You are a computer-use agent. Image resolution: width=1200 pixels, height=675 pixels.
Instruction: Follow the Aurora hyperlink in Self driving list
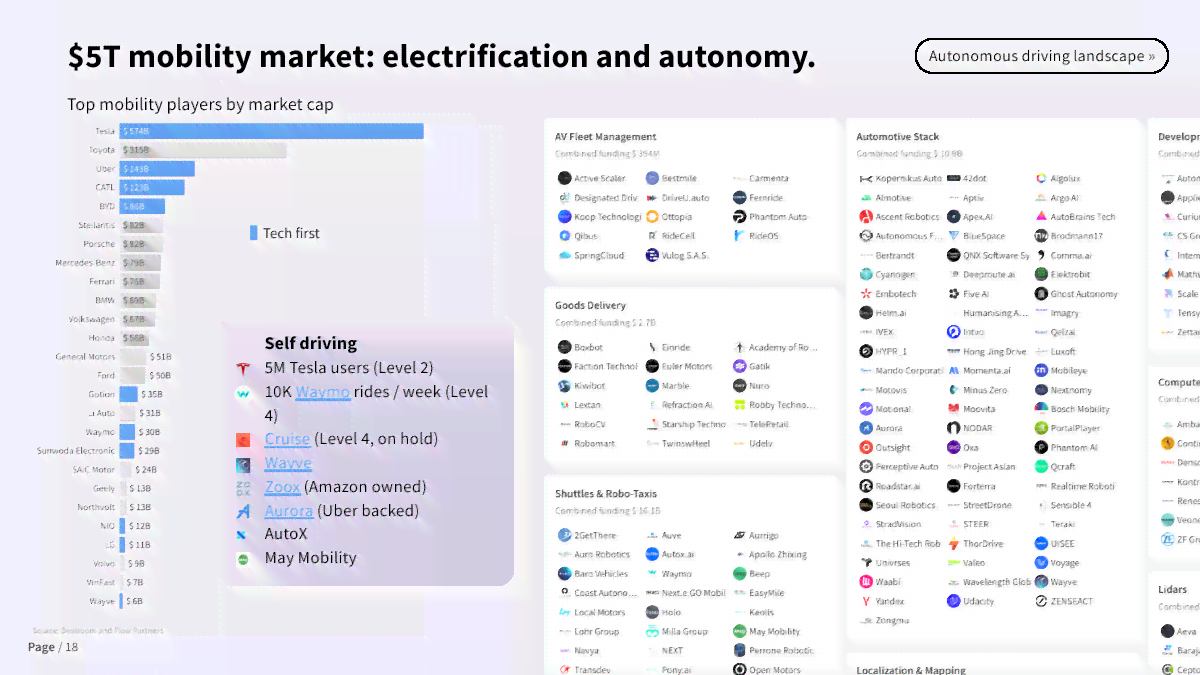289,511
